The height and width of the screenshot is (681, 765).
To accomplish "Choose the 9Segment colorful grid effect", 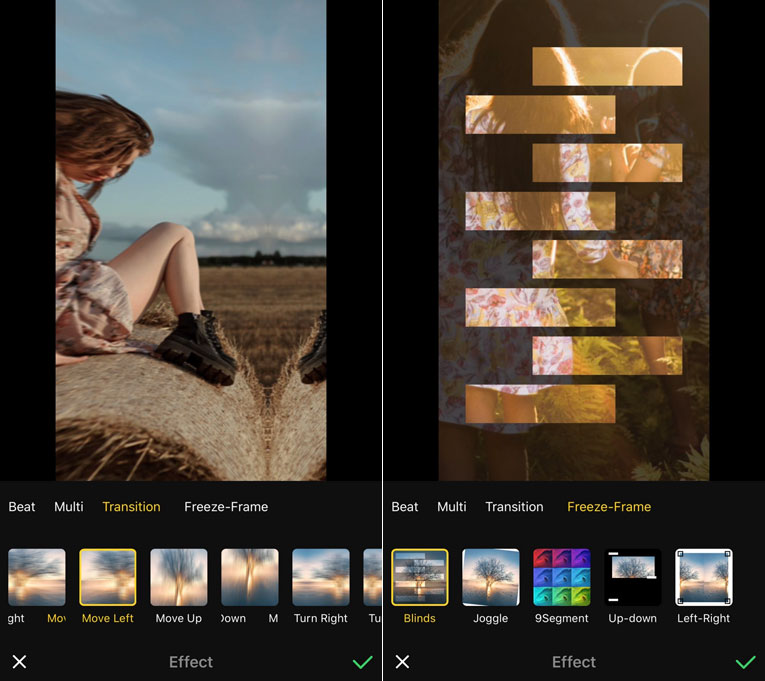I will (561, 578).
